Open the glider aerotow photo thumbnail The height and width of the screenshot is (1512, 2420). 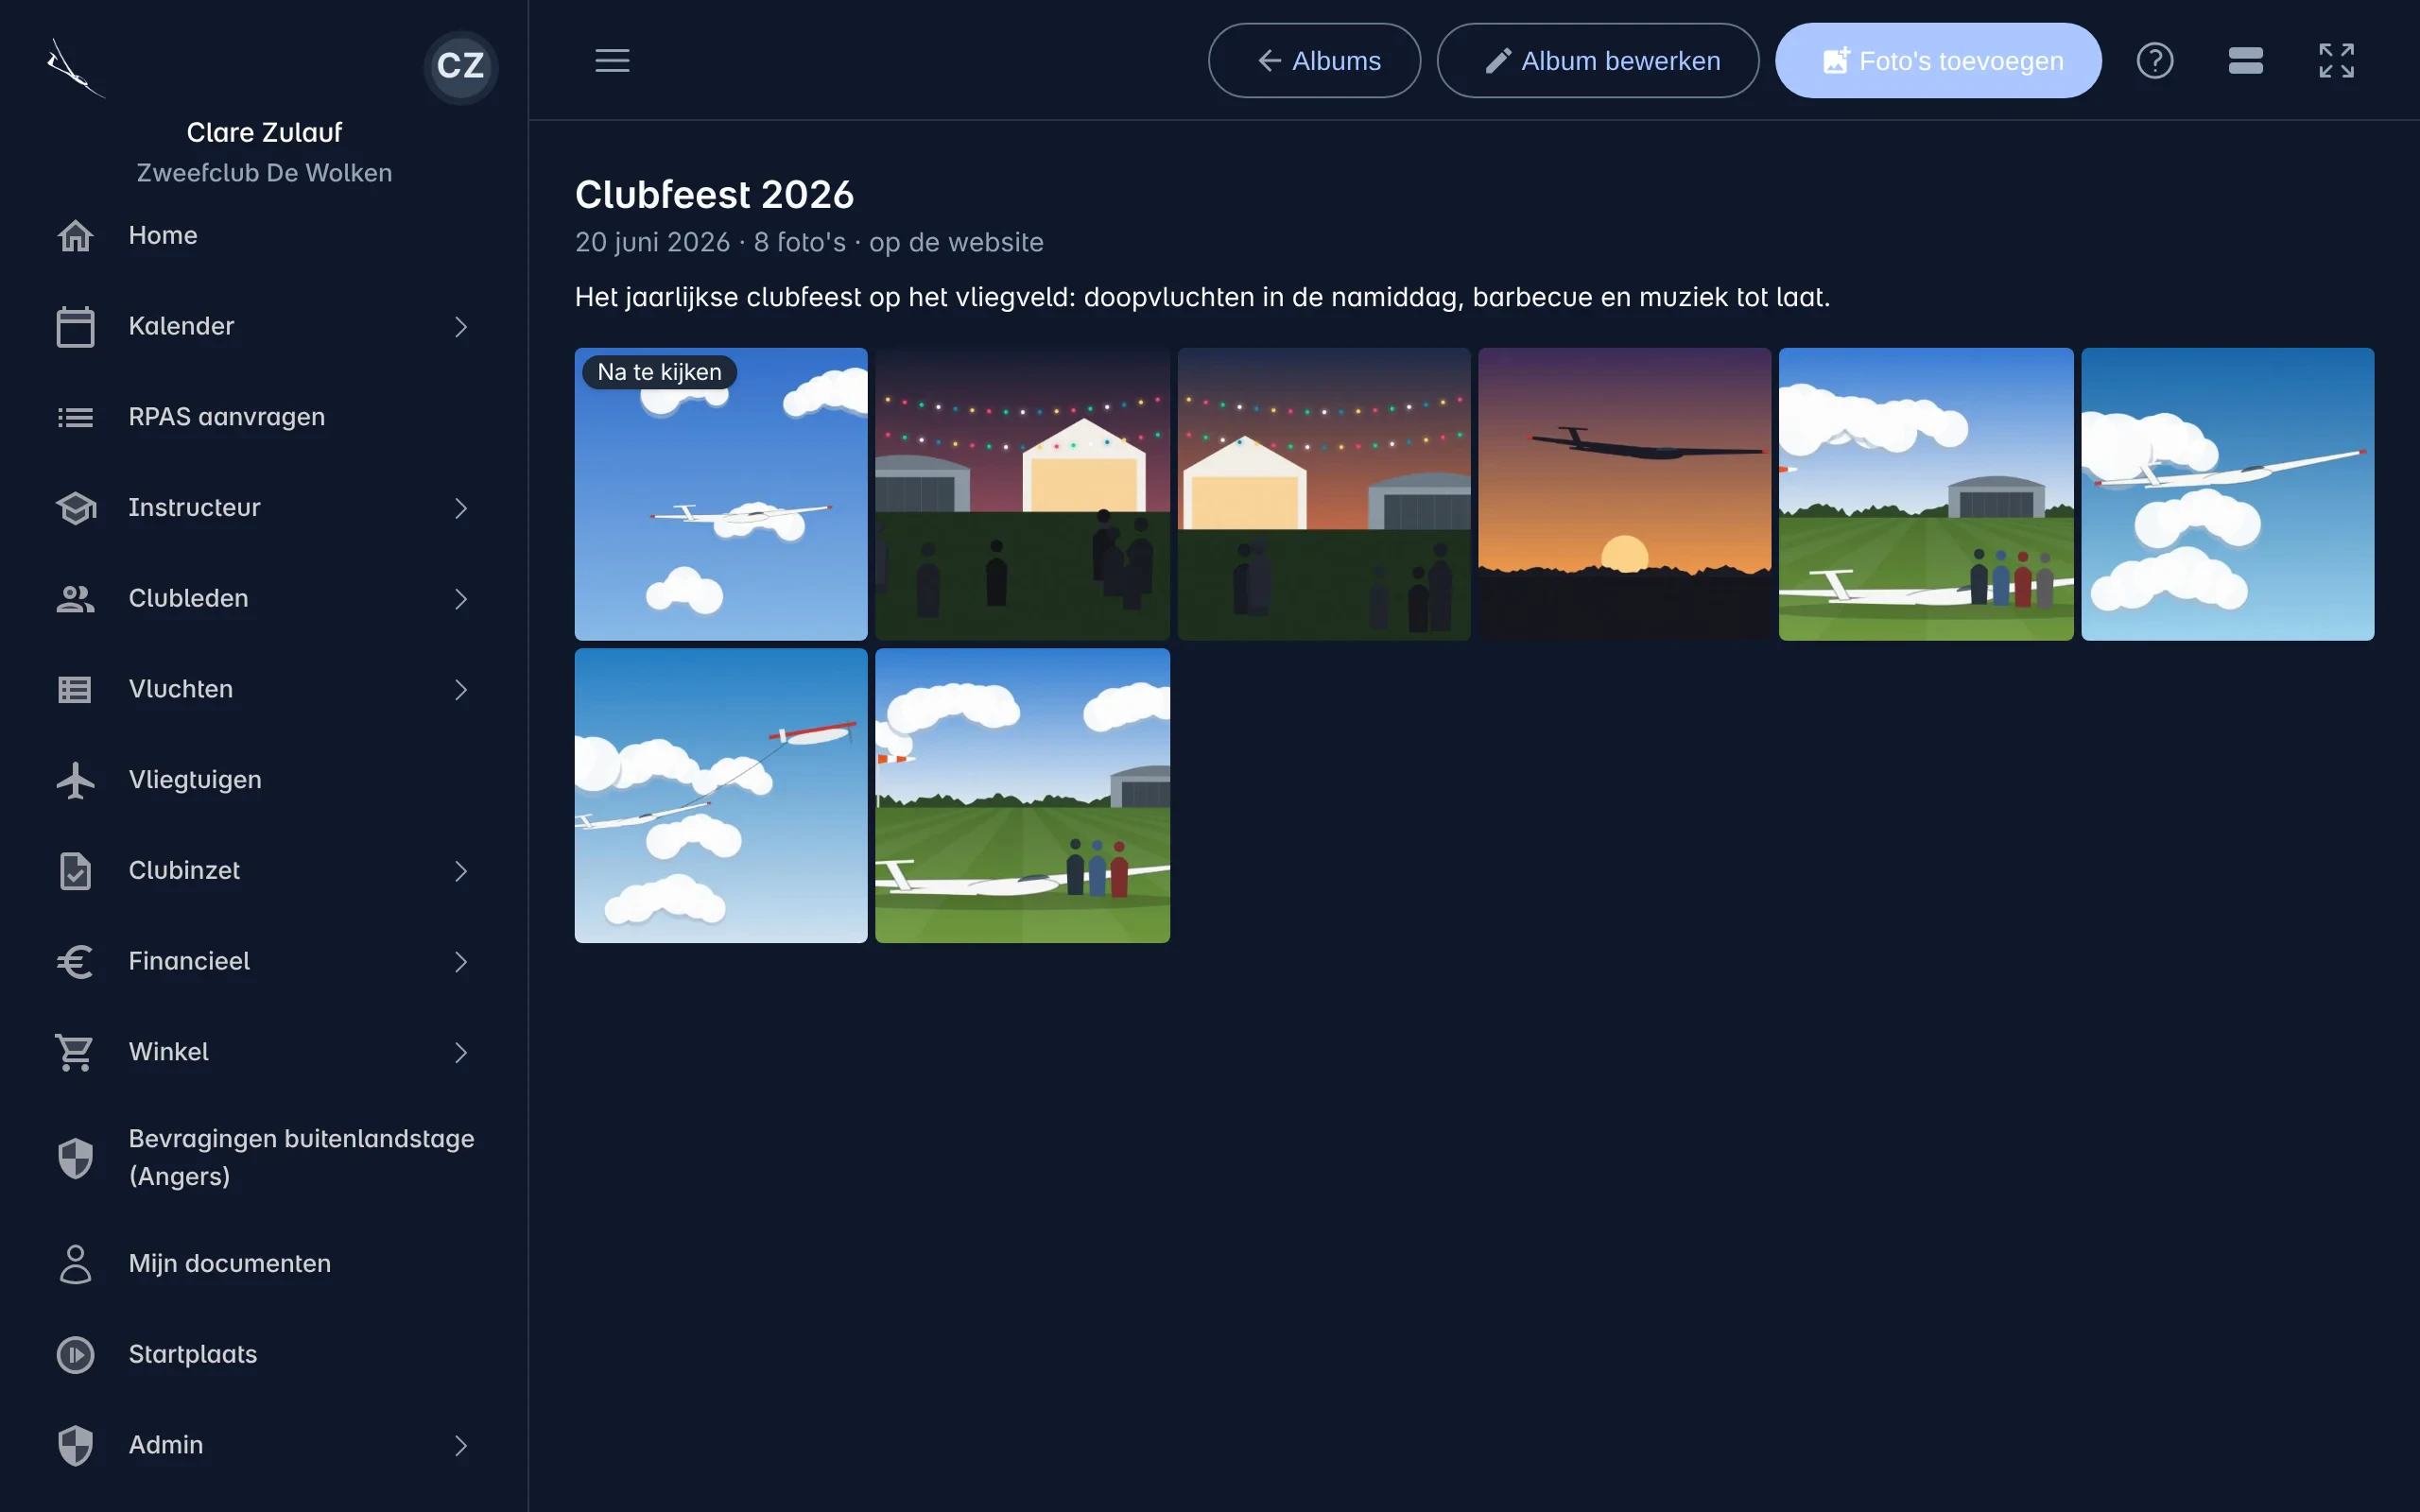[720, 795]
